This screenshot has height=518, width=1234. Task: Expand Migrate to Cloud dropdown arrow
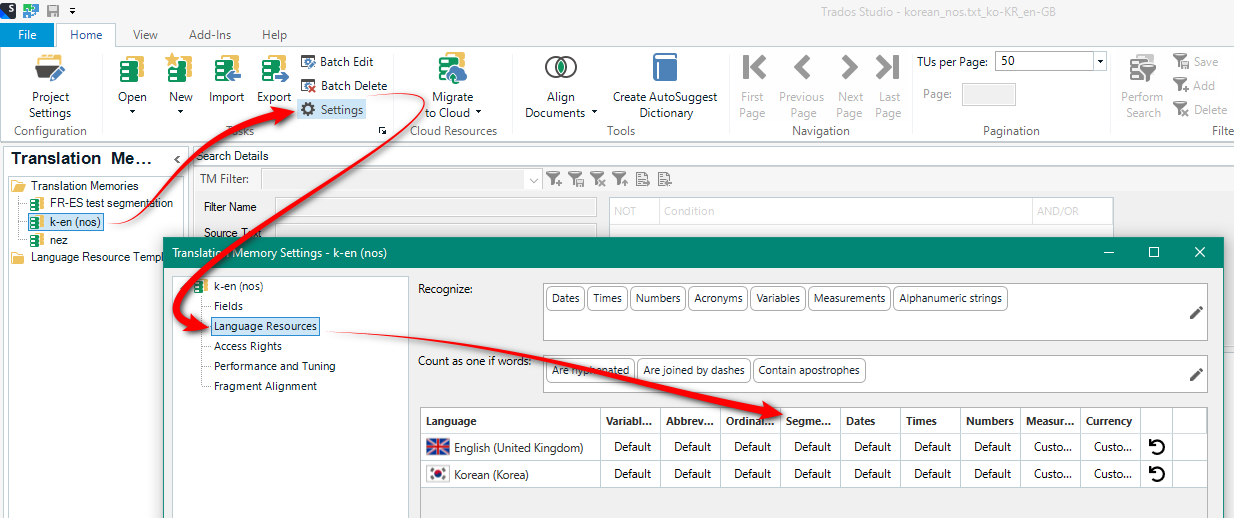pyautogui.click(x=478, y=113)
